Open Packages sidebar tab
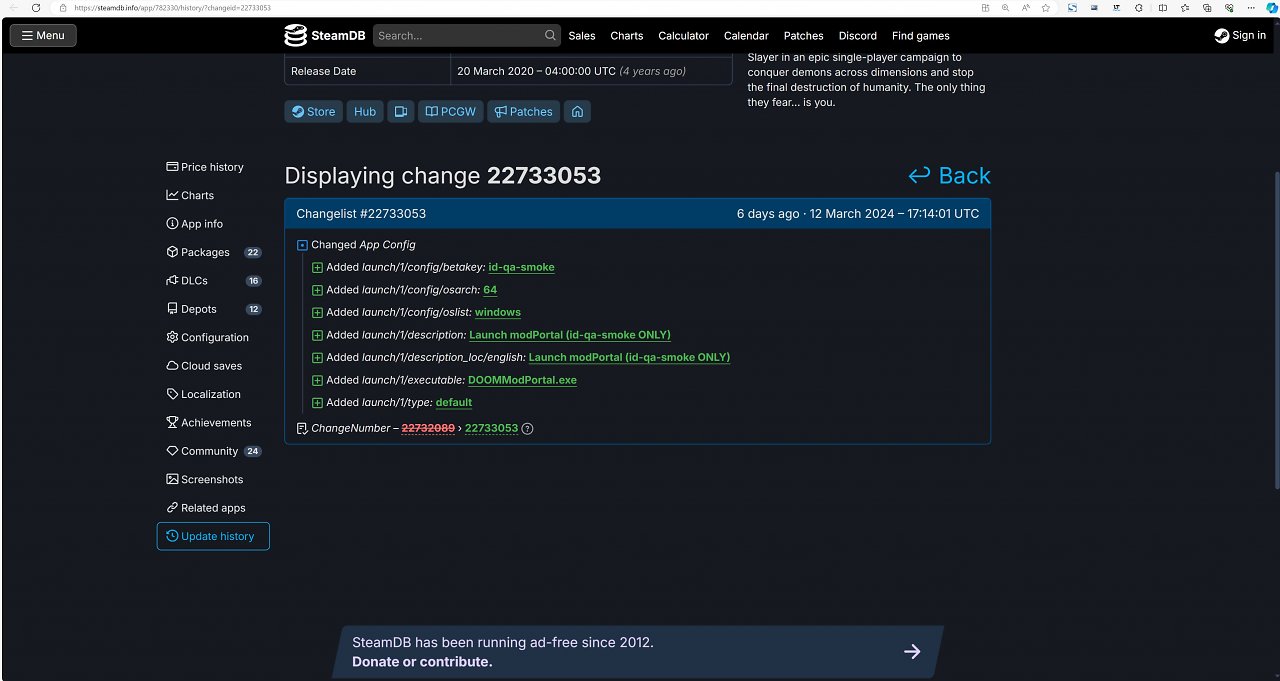 point(213,252)
